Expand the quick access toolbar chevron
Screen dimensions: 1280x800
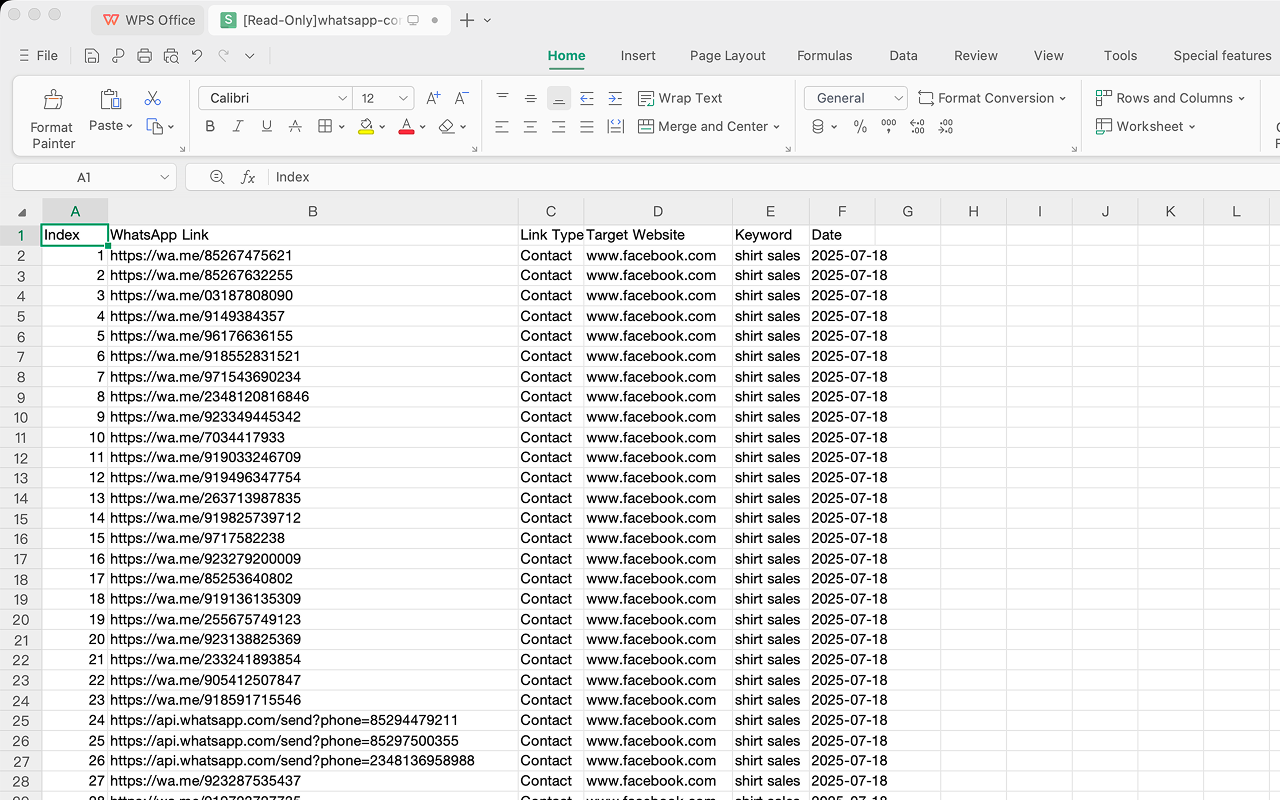pyautogui.click(x=250, y=56)
